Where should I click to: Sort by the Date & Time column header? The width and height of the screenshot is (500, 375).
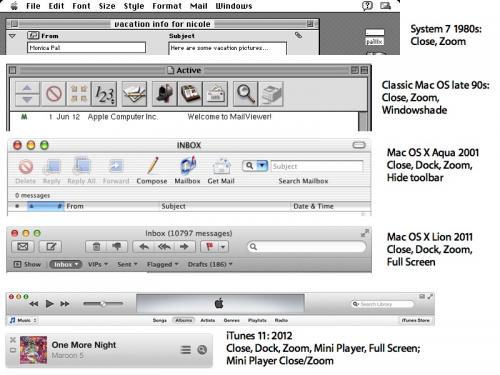(x=330, y=206)
